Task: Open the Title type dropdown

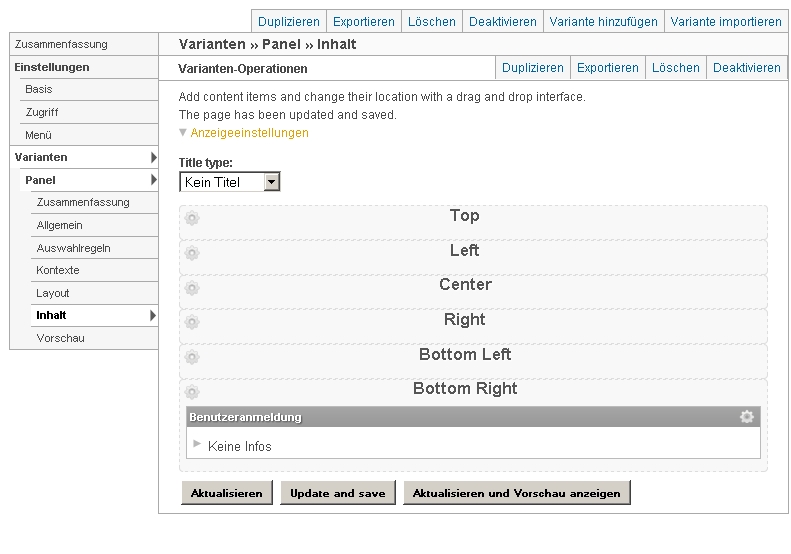Action: coord(230,182)
